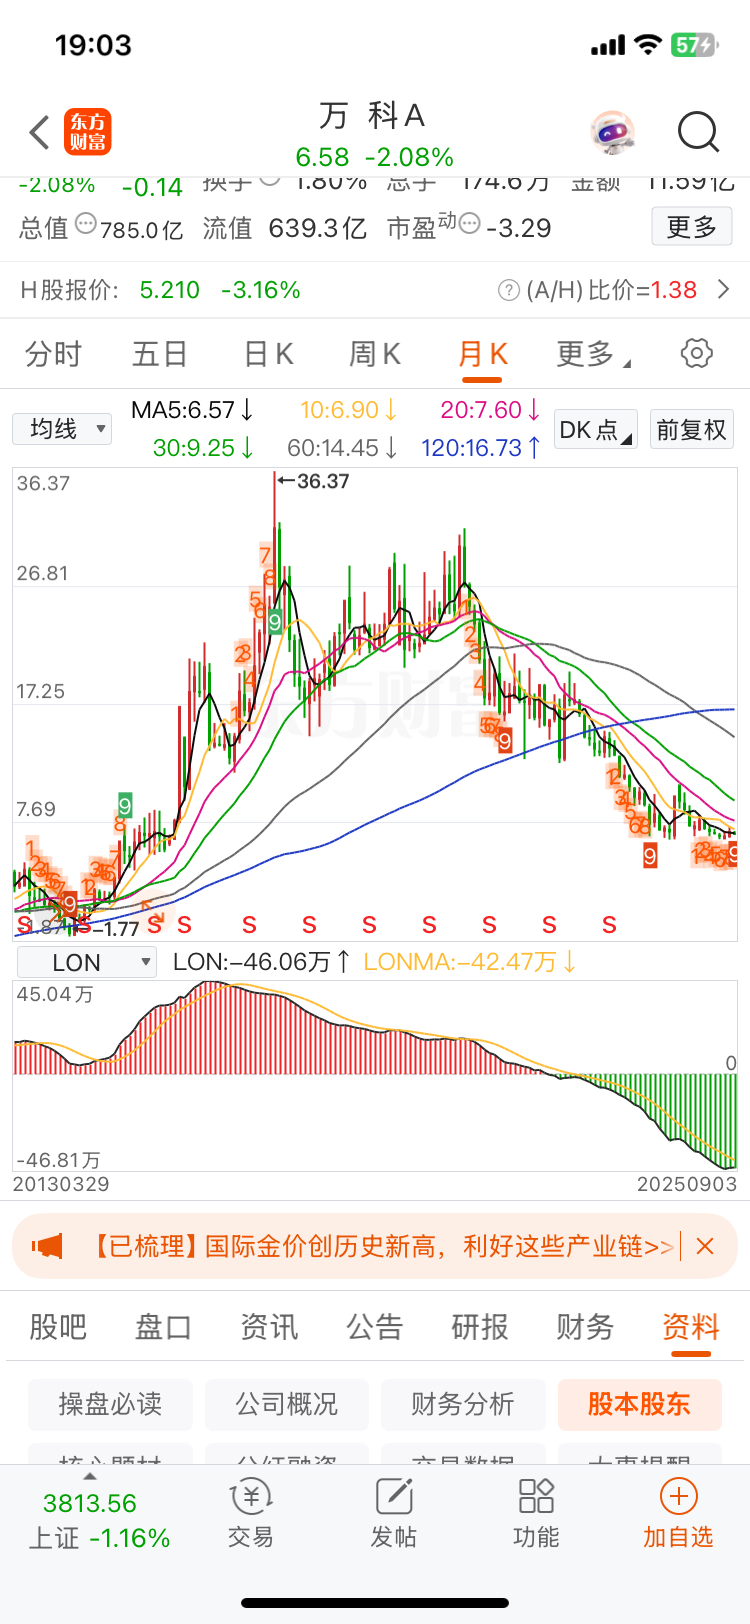
Task: Tap the MA120 16.73 value
Action: tap(481, 448)
